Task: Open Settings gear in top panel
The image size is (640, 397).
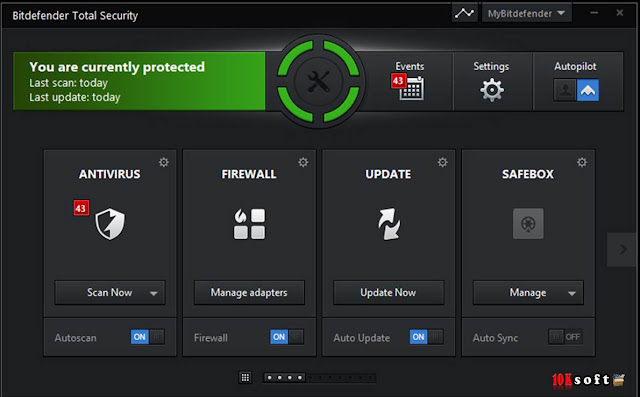Action: coord(492,90)
